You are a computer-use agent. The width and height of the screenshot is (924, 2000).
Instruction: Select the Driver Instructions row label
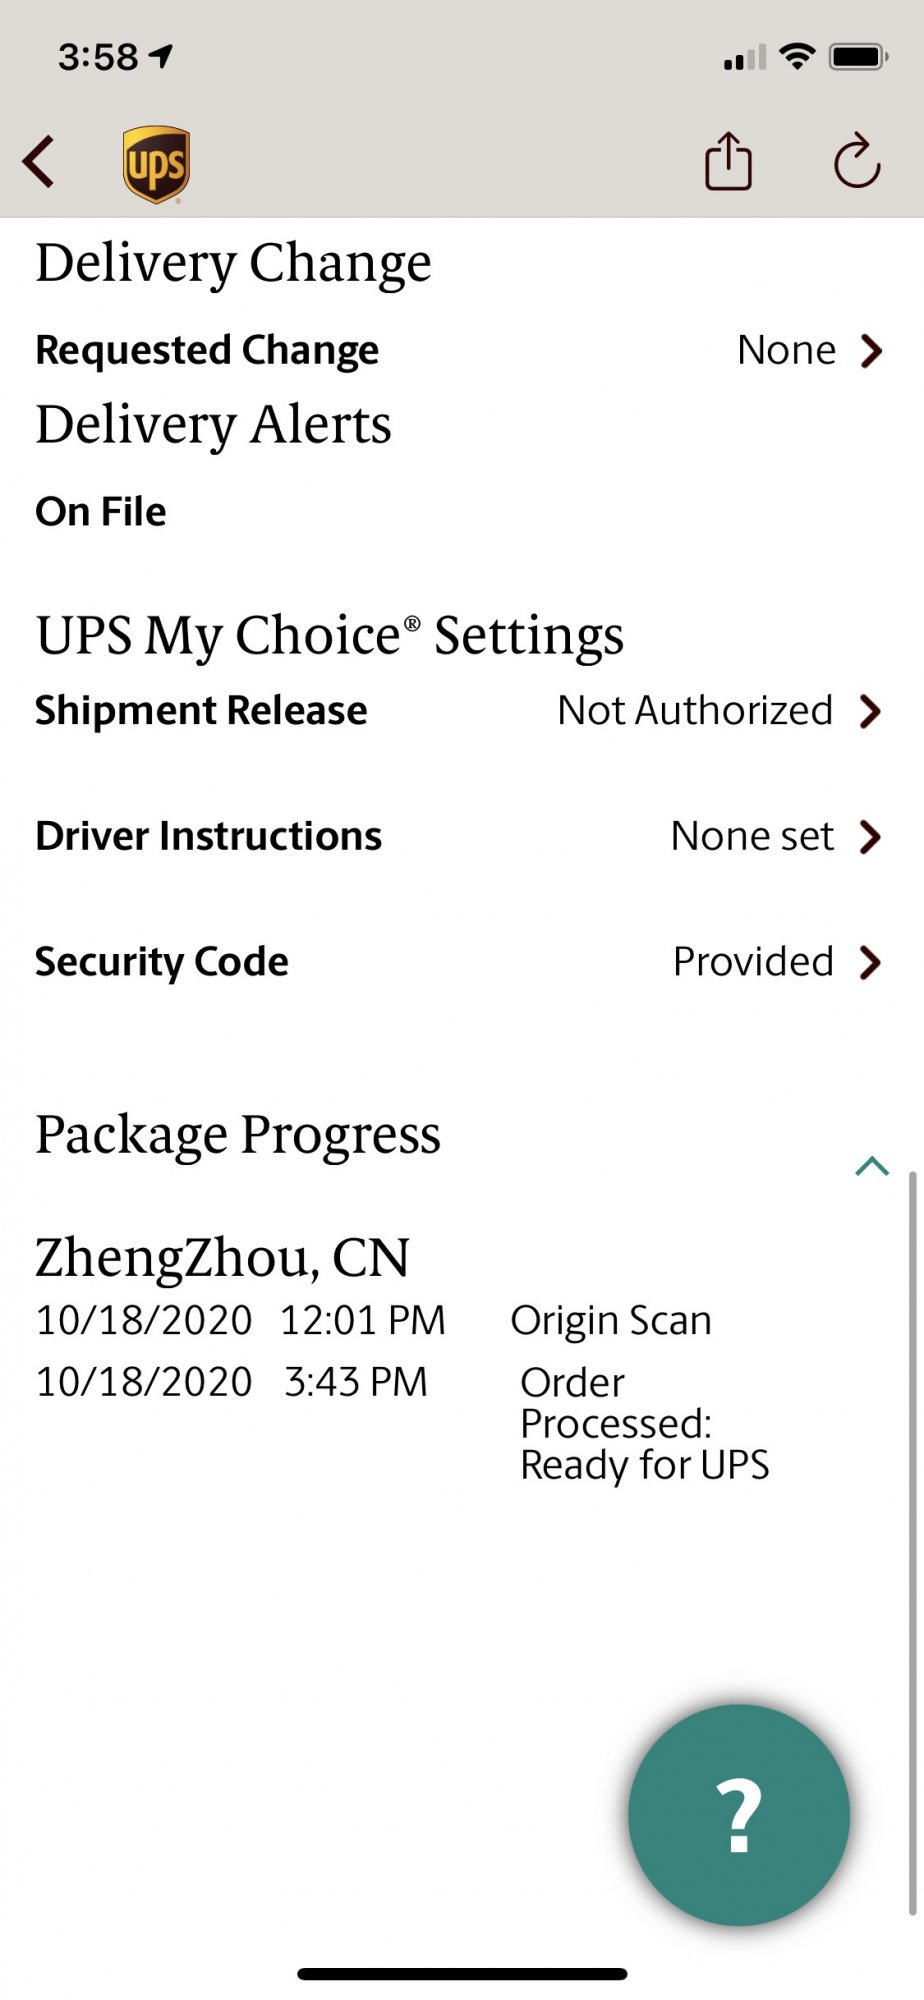tap(208, 836)
